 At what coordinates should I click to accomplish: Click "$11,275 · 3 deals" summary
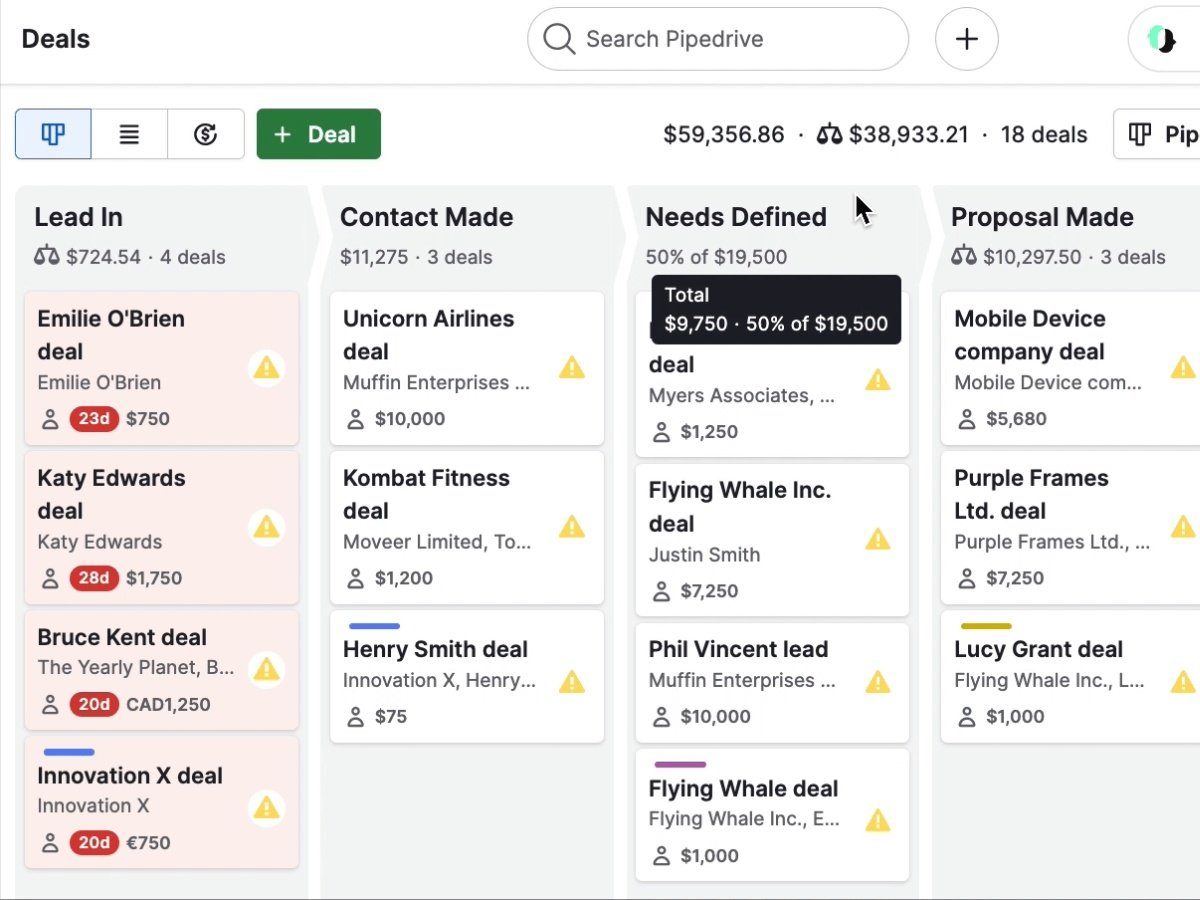[416, 257]
